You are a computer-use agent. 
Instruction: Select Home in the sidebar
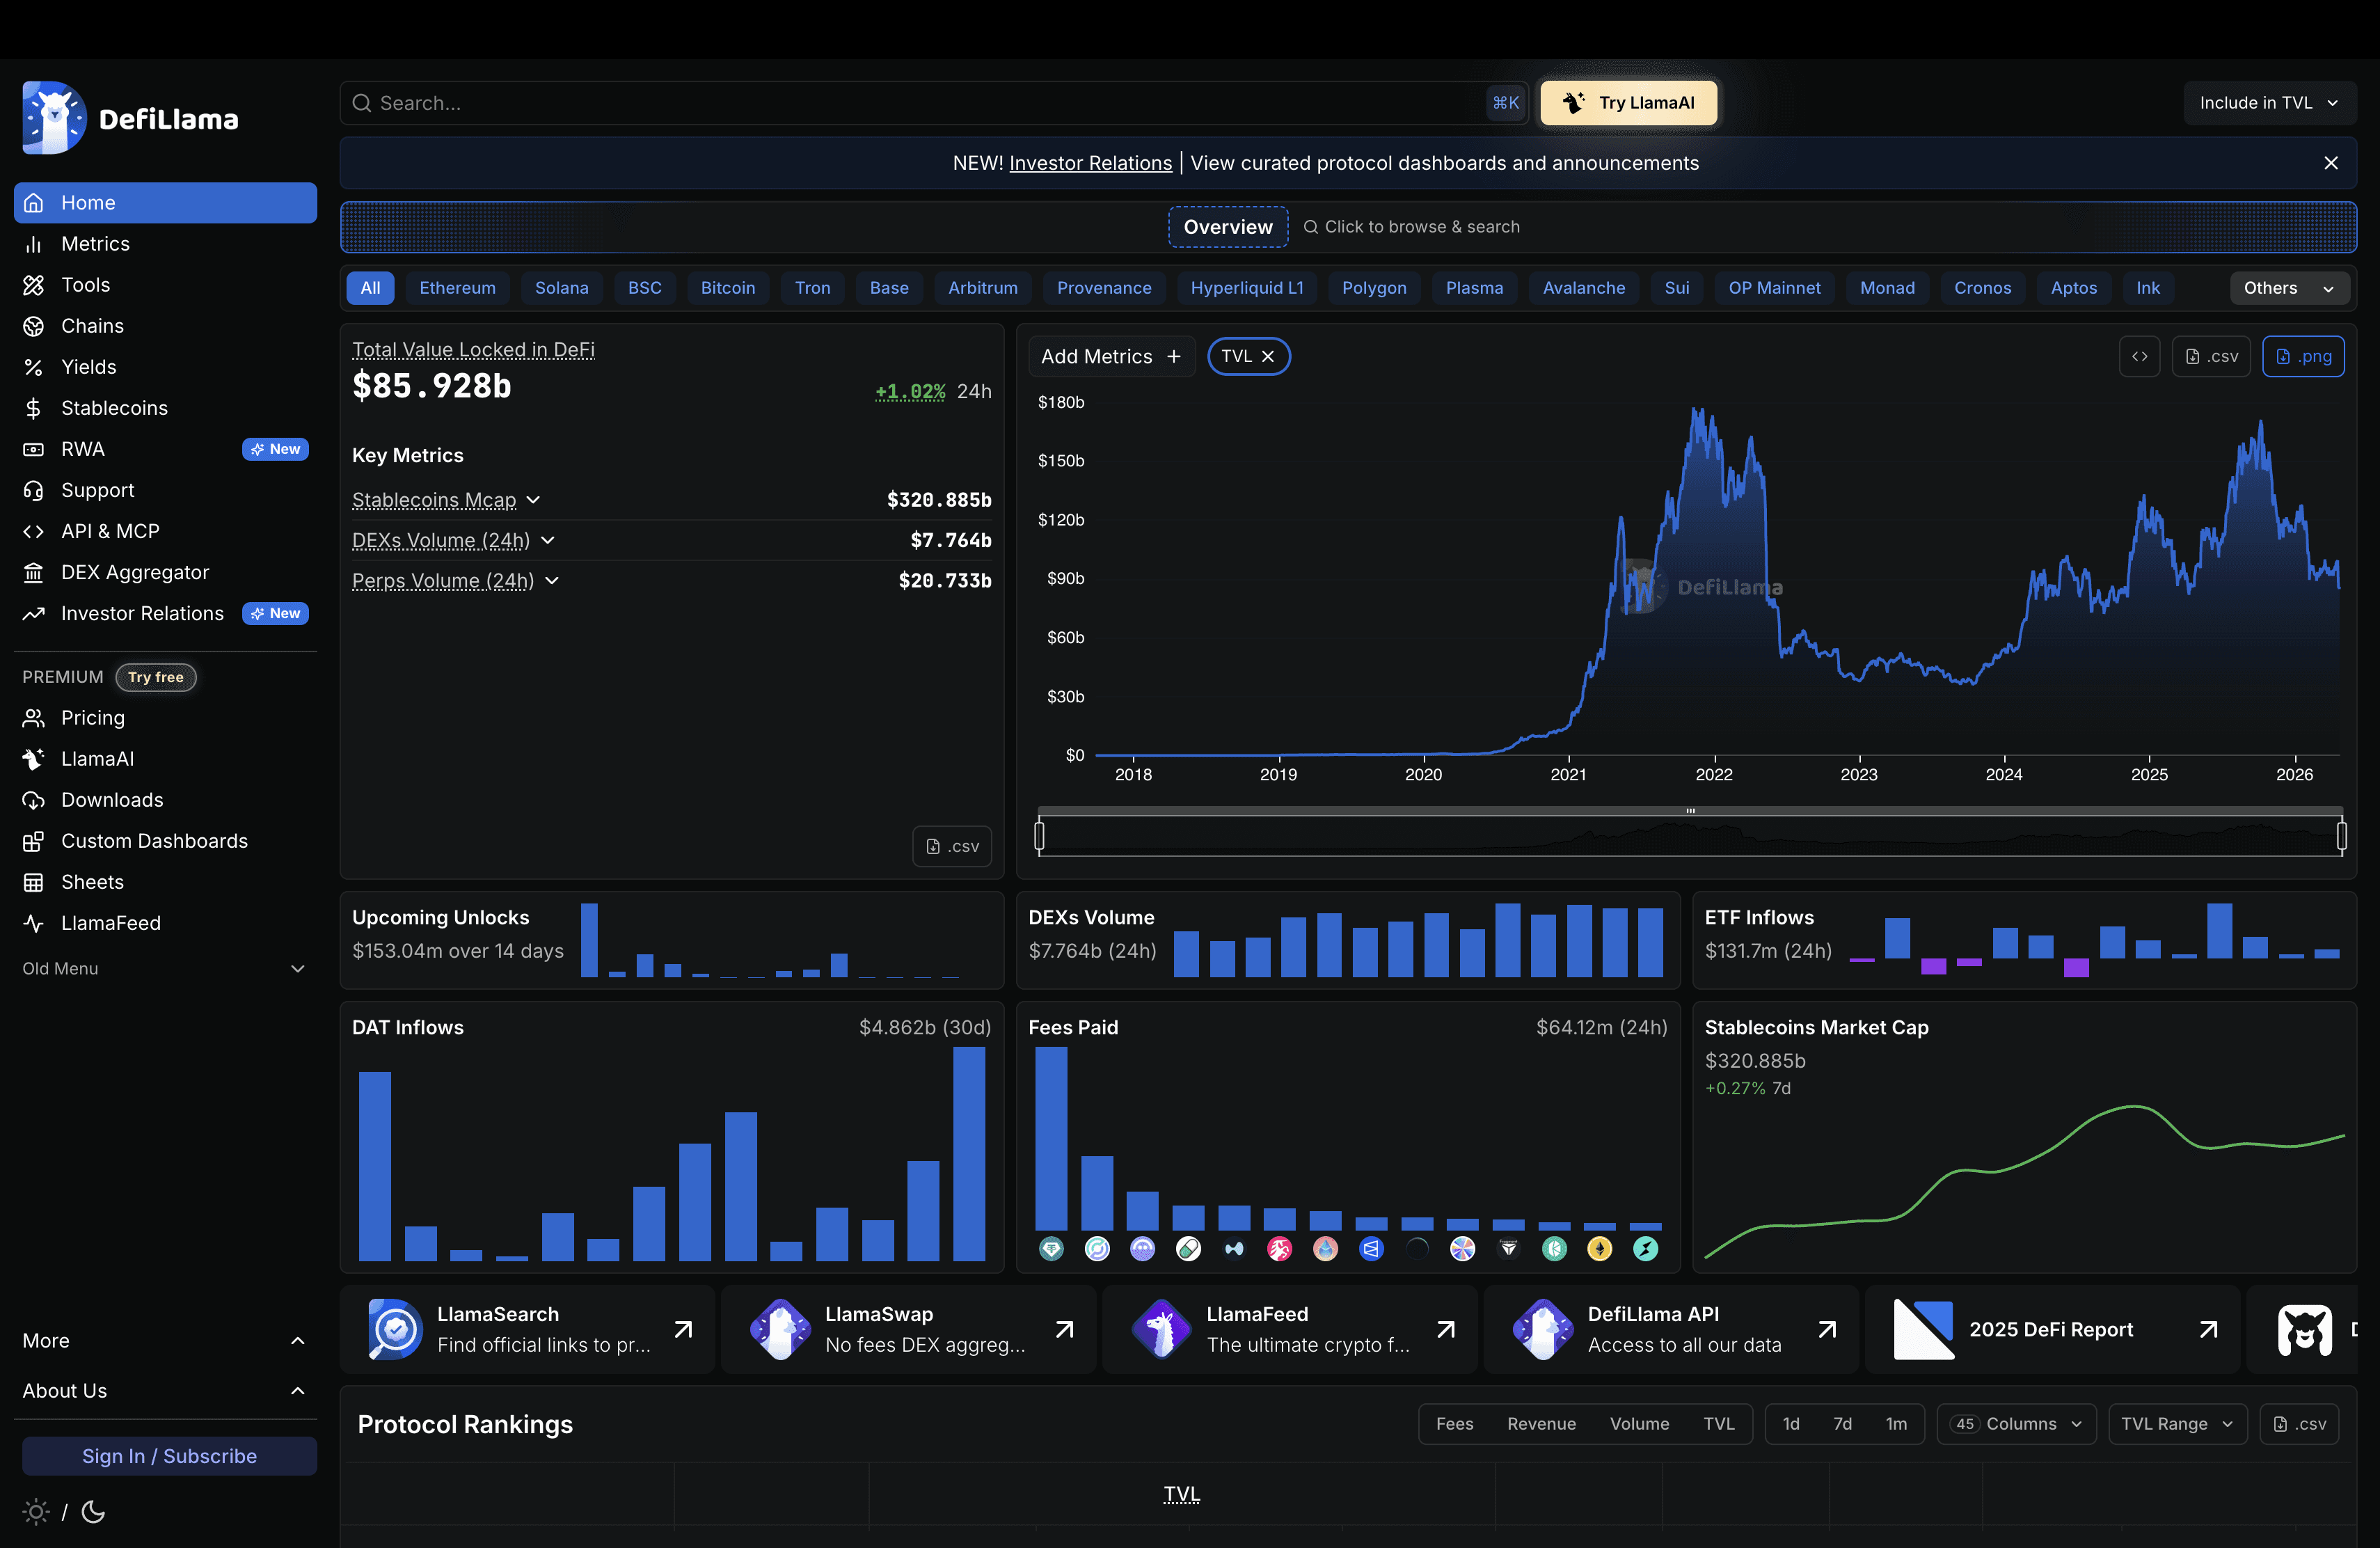[165, 203]
